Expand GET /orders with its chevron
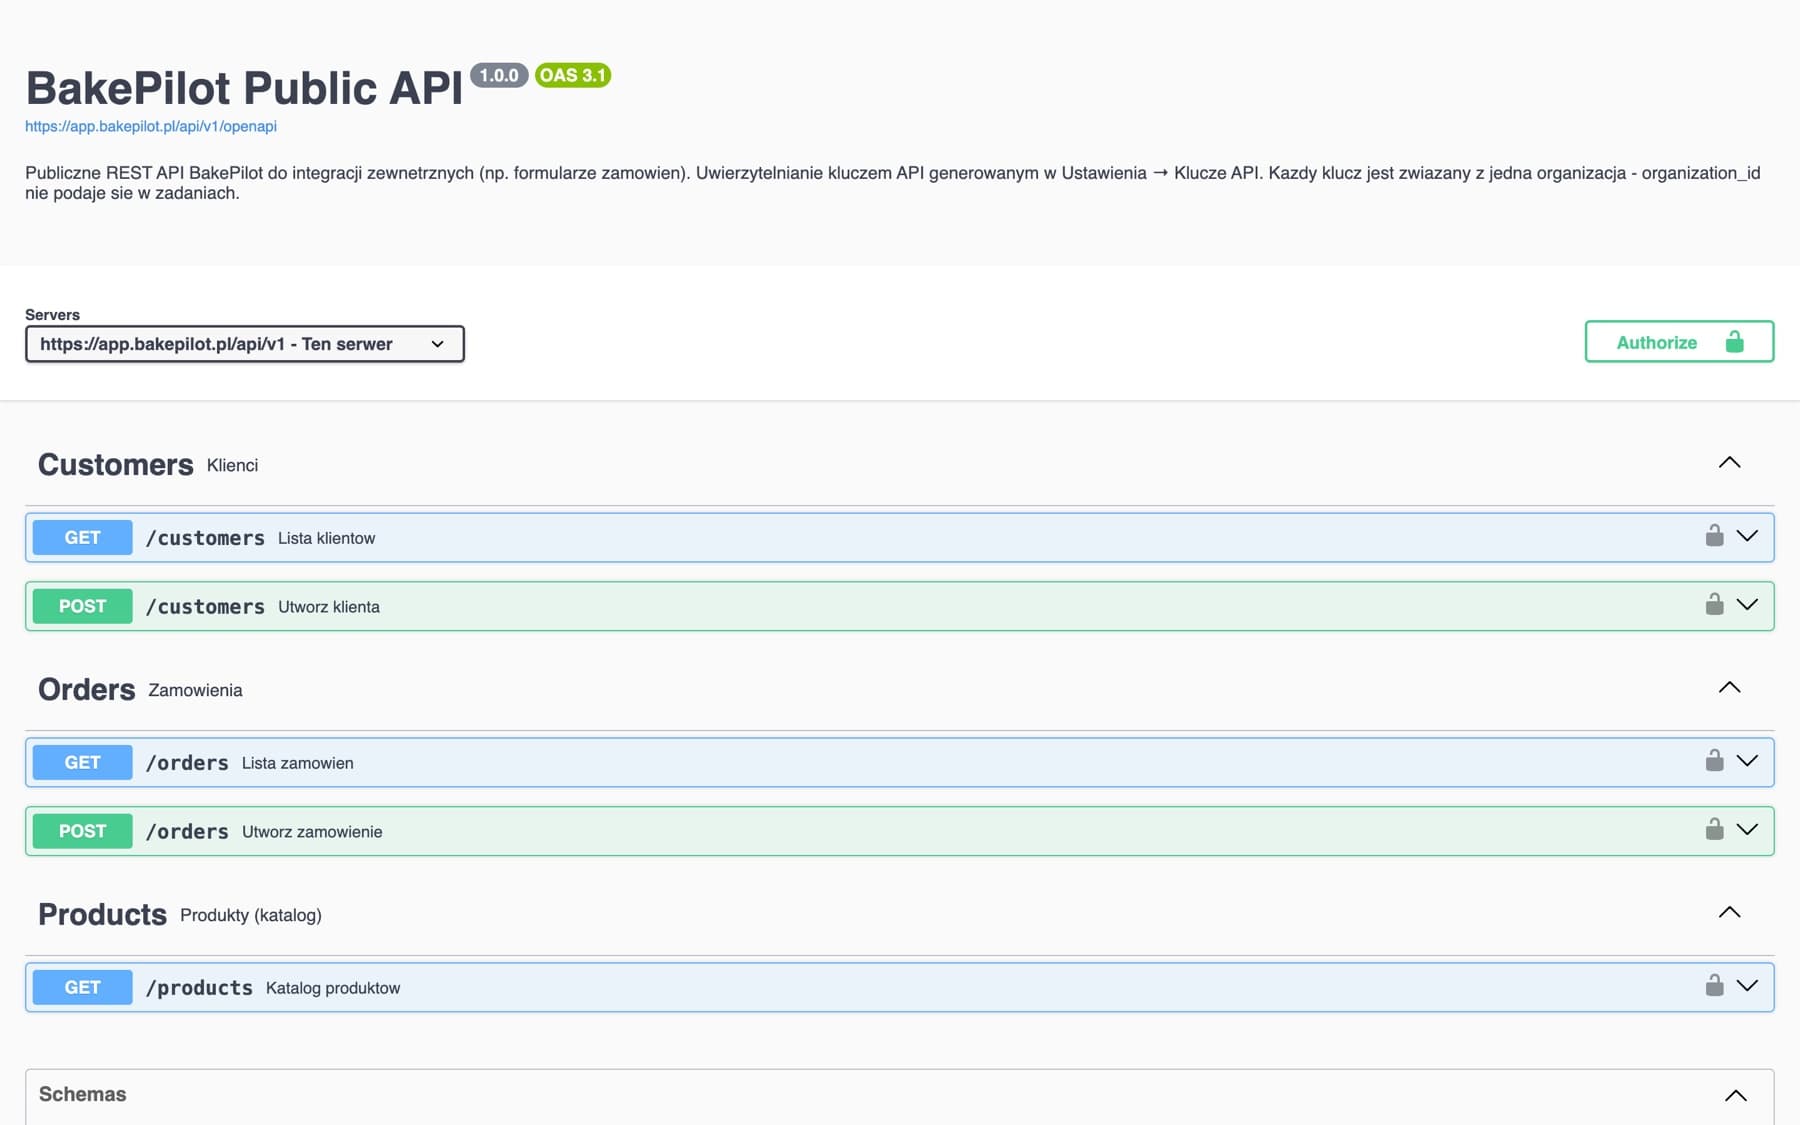Image resolution: width=1800 pixels, height=1125 pixels. pyautogui.click(x=1747, y=761)
